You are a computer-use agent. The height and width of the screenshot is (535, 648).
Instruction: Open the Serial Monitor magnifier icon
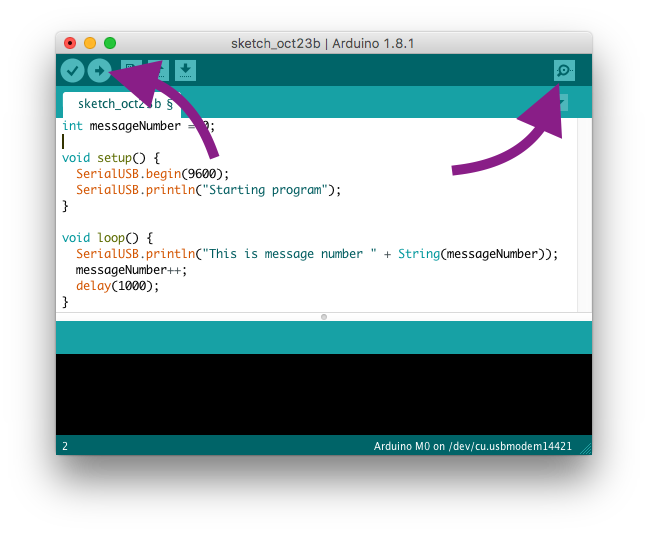pos(564,71)
